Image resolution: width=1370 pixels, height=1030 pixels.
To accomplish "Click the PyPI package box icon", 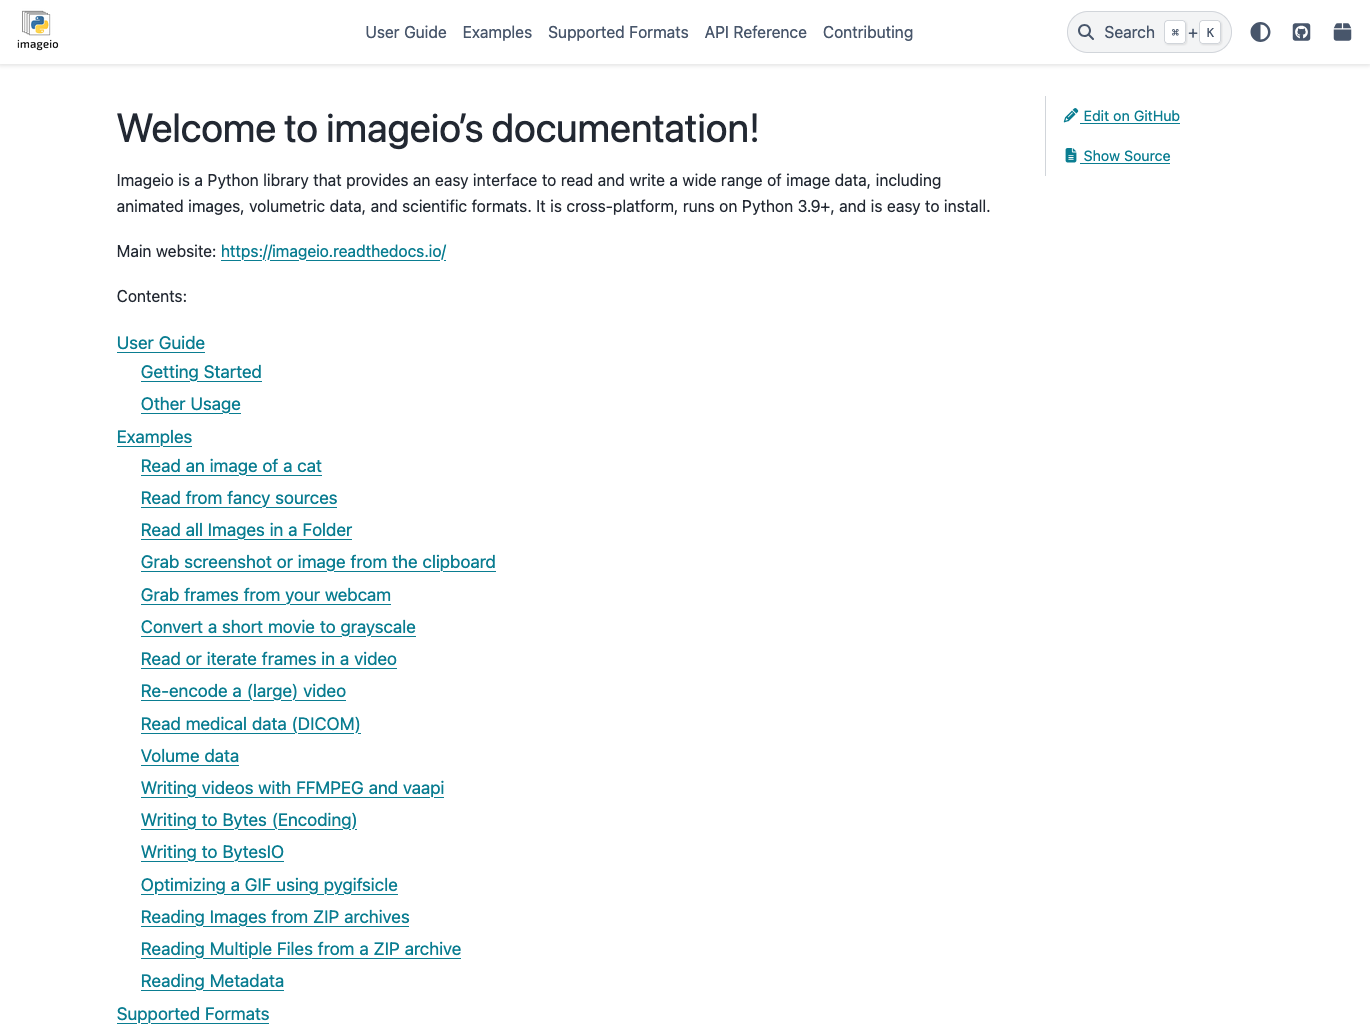I will [x=1342, y=32].
